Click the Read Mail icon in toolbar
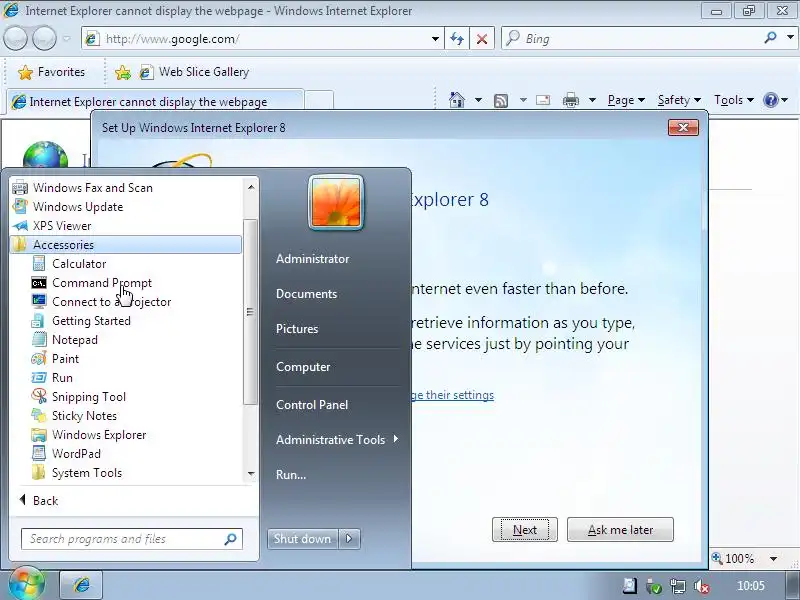This screenshot has width=800, height=600. pos(543,100)
